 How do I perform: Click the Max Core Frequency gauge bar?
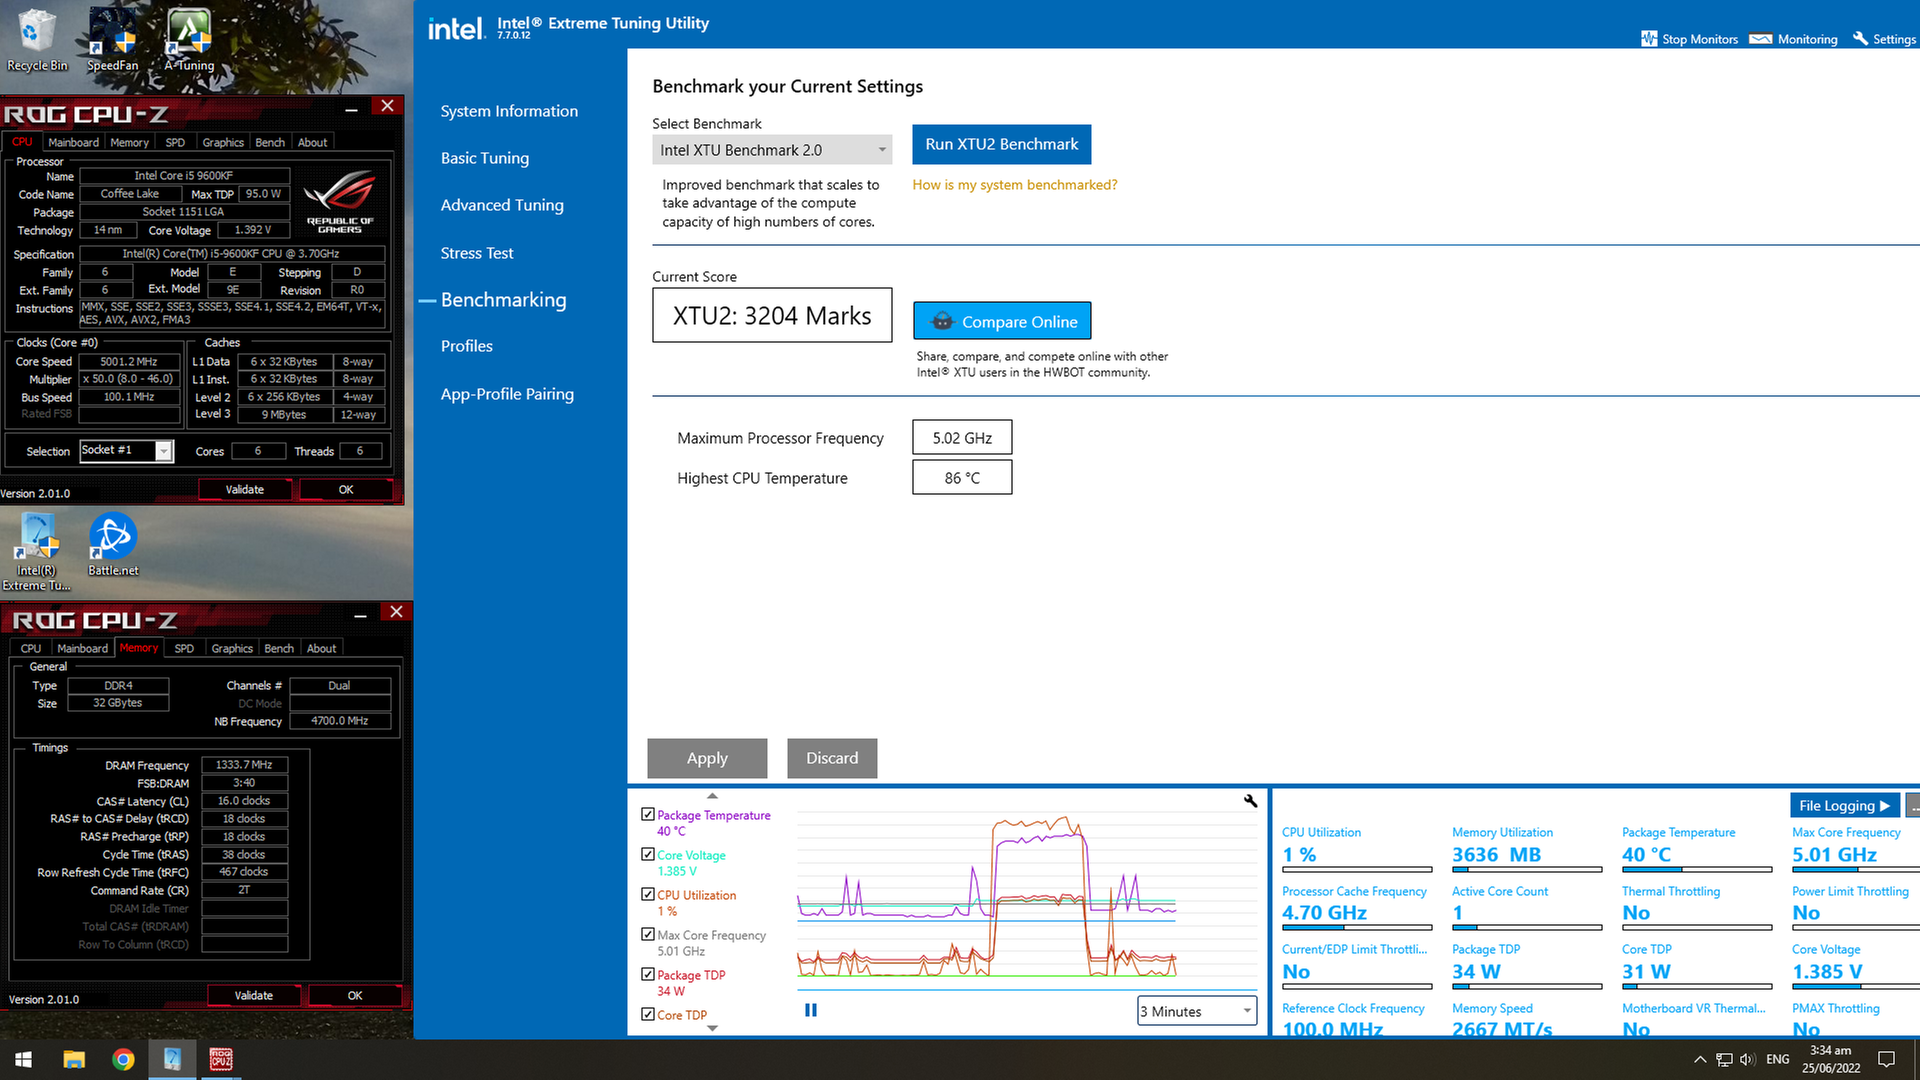pos(1856,870)
